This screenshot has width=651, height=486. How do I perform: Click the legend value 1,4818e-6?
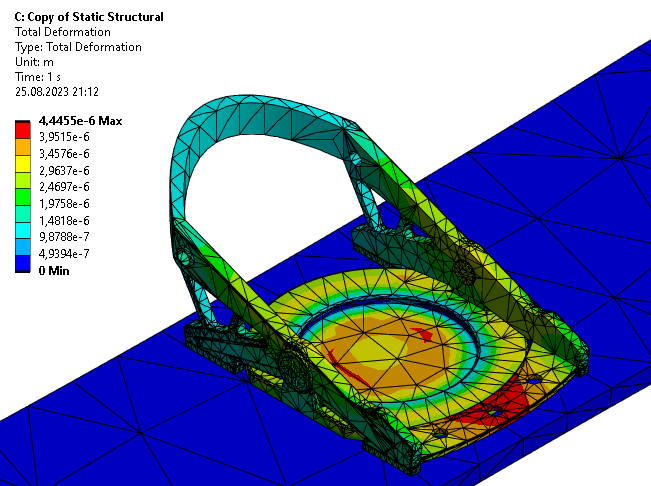click(64, 220)
